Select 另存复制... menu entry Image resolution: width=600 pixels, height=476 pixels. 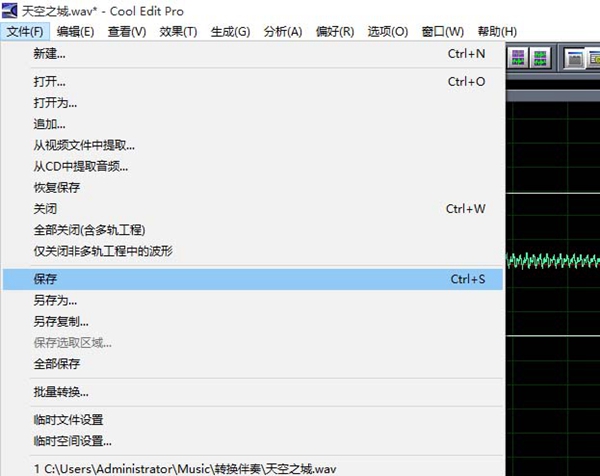pos(253,321)
